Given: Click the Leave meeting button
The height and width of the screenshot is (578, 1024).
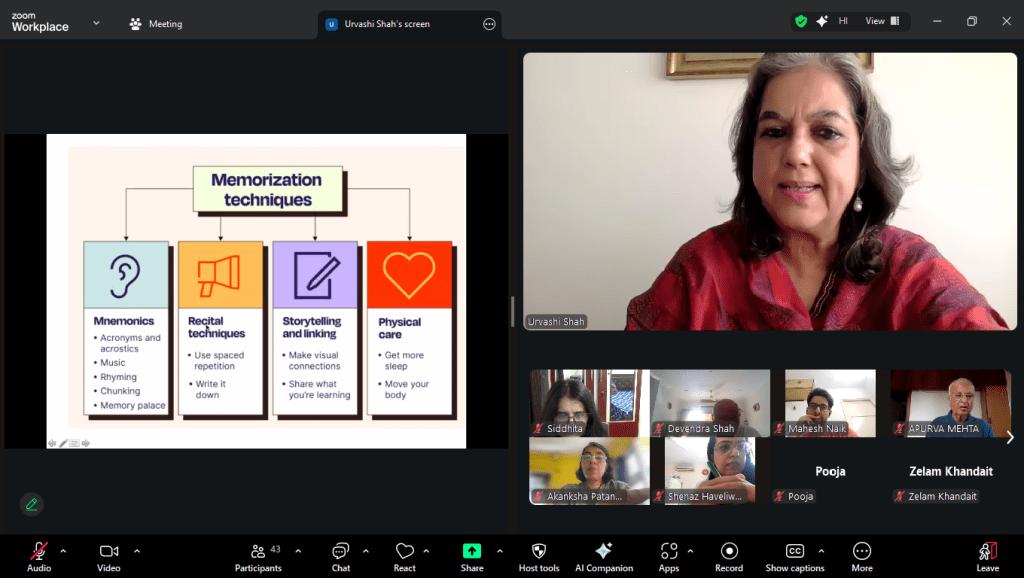Looking at the screenshot, I should click(987, 555).
